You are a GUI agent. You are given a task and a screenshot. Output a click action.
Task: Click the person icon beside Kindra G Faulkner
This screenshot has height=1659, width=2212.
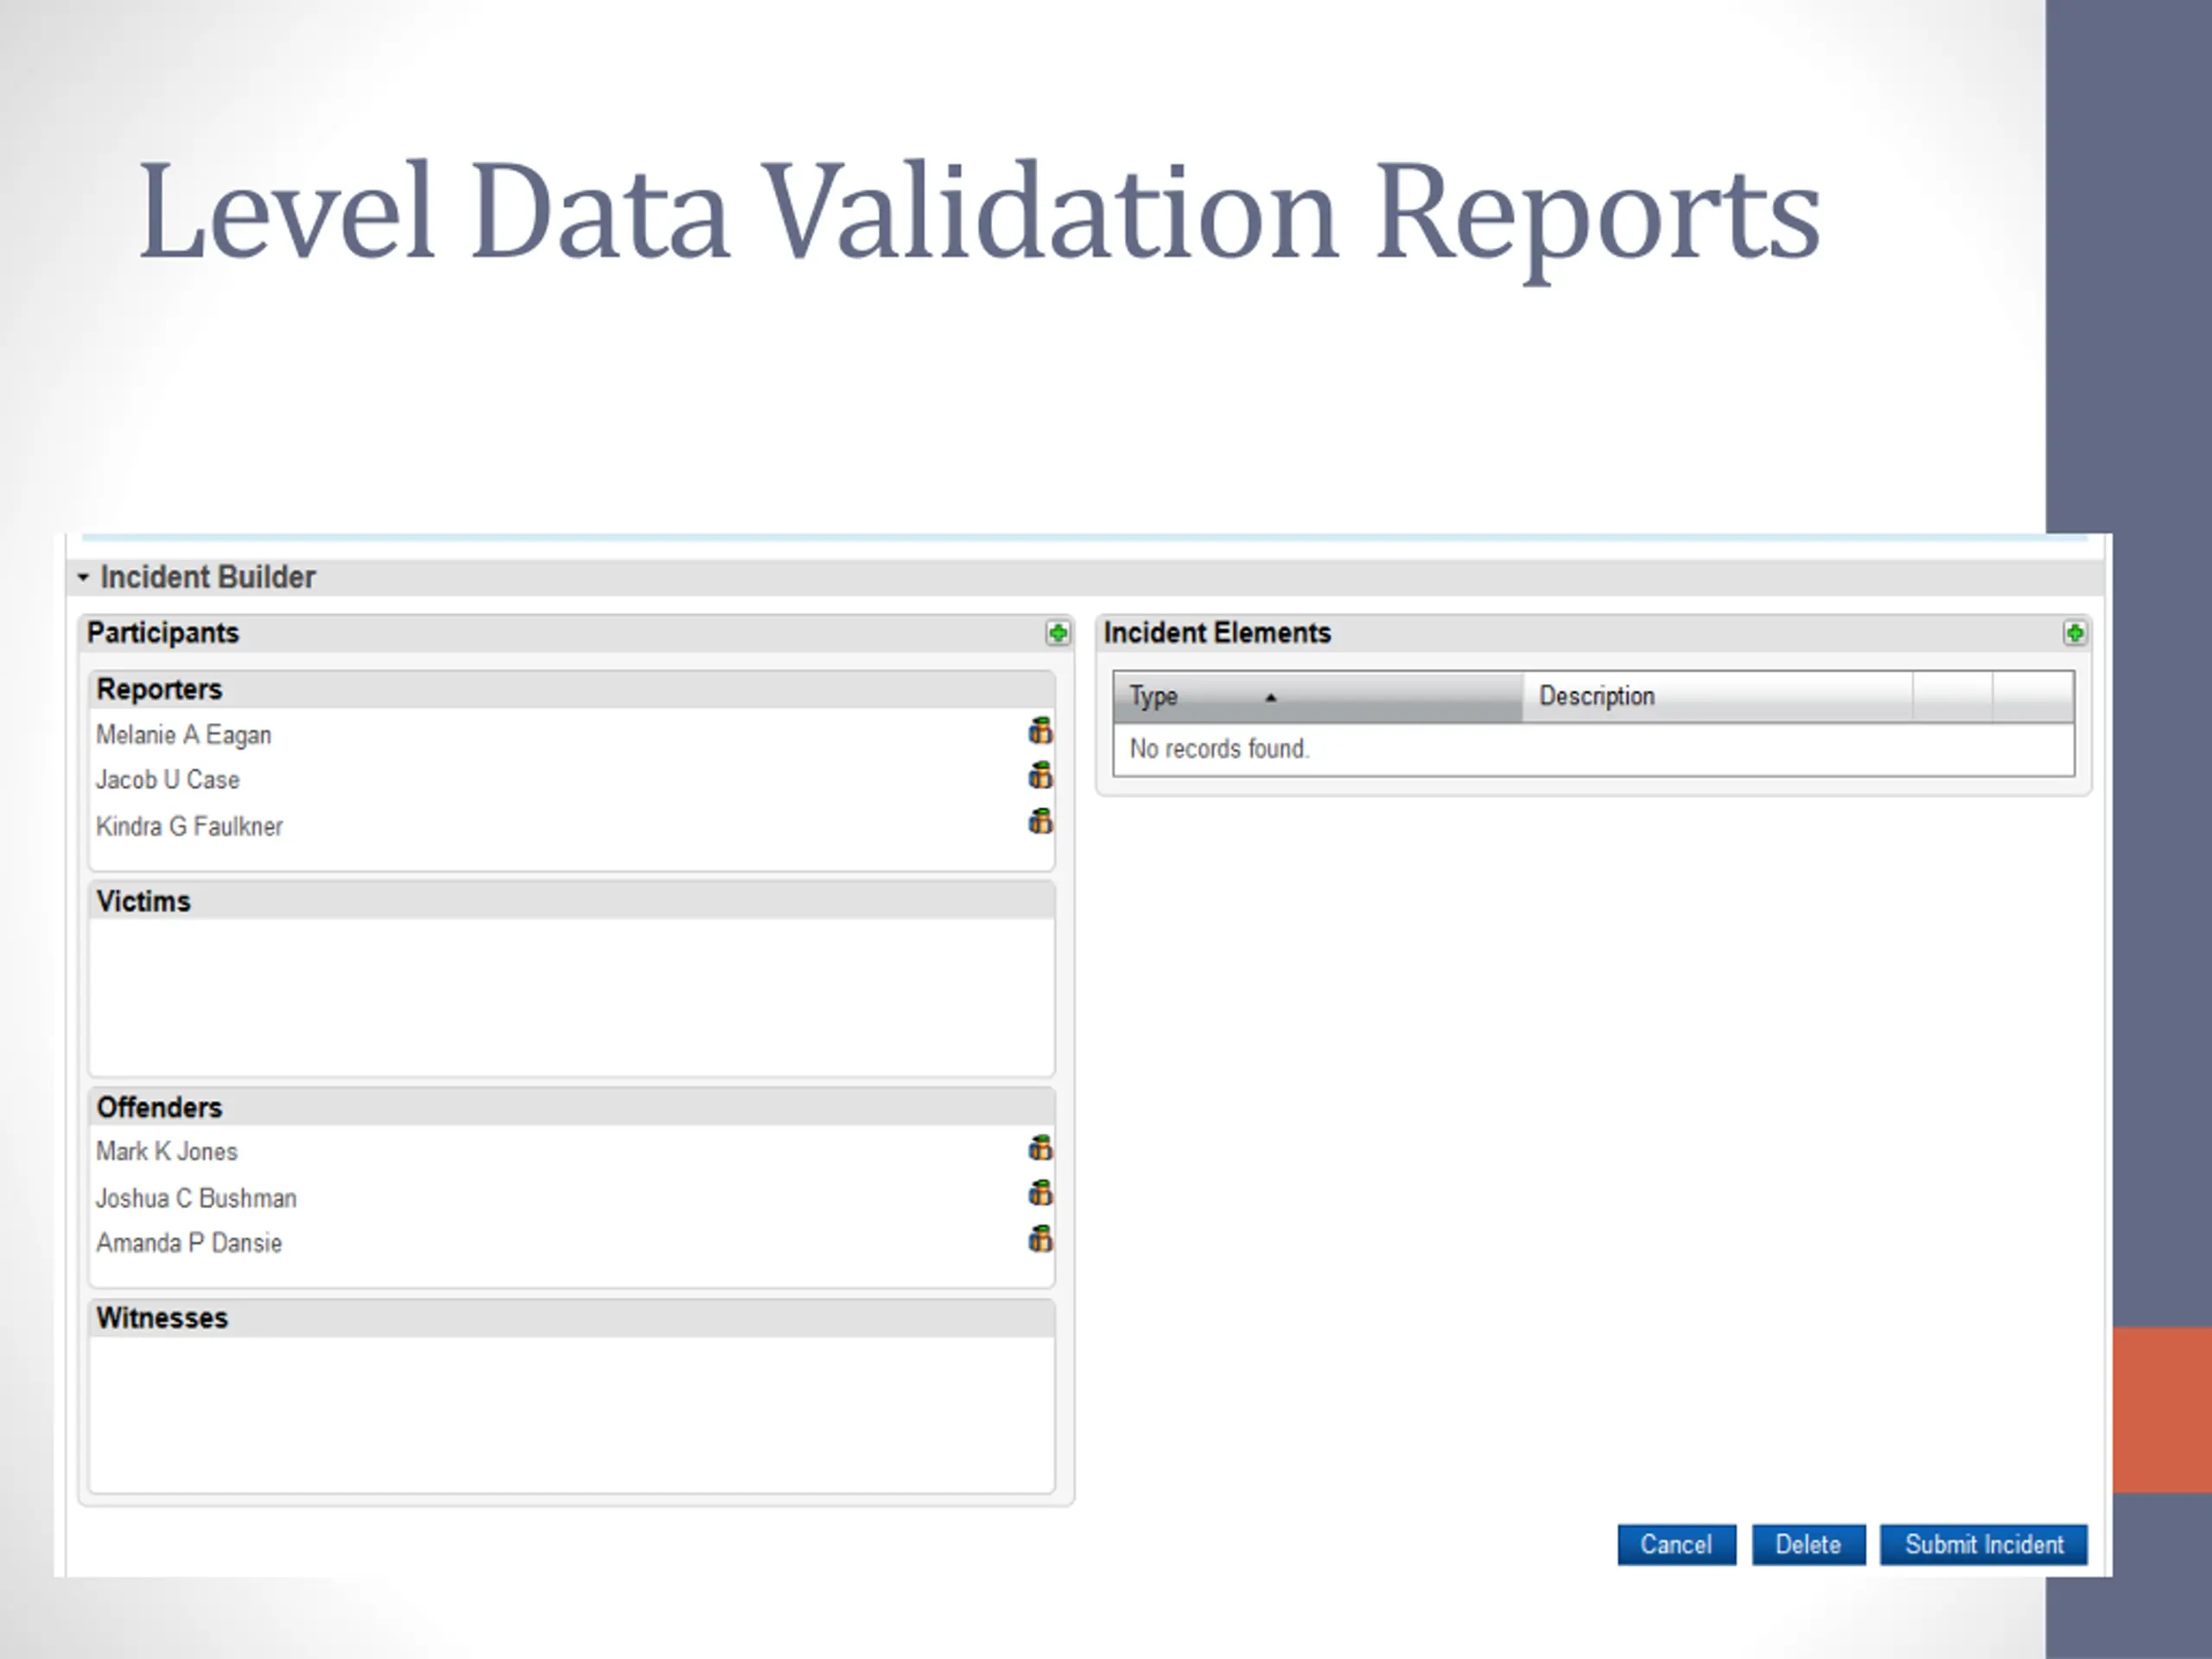1040,822
